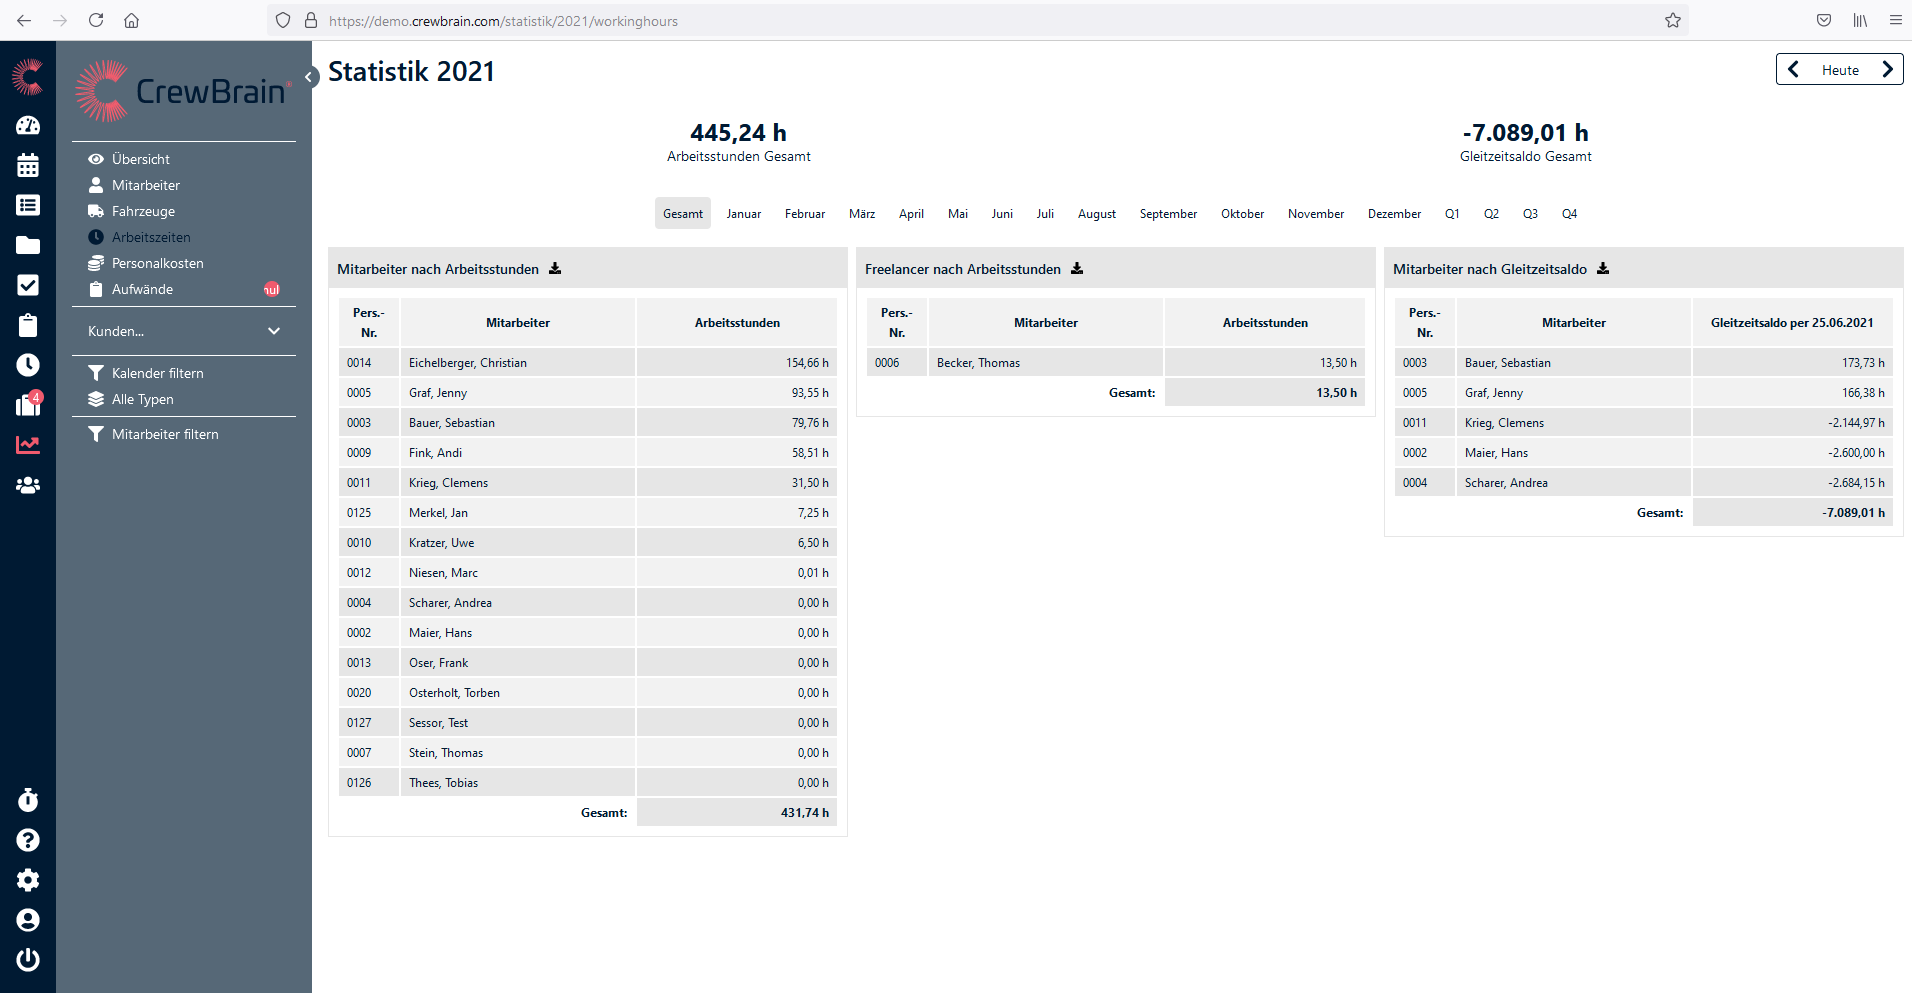The width and height of the screenshot is (1912, 993).
Task: Open the Mitarbeiter filtern filter
Action: pos(165,434)
